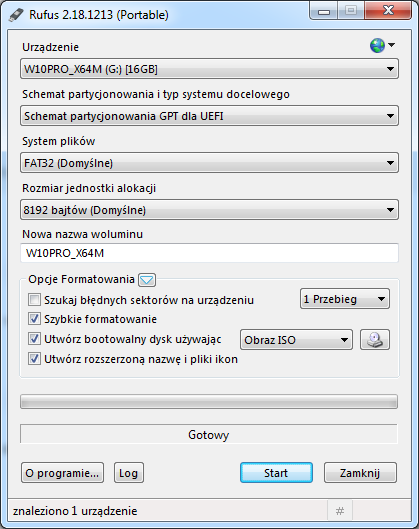Open the System plików FAT32 dropdown
This screenshot has height=529, width=419.
click(209, 163)
